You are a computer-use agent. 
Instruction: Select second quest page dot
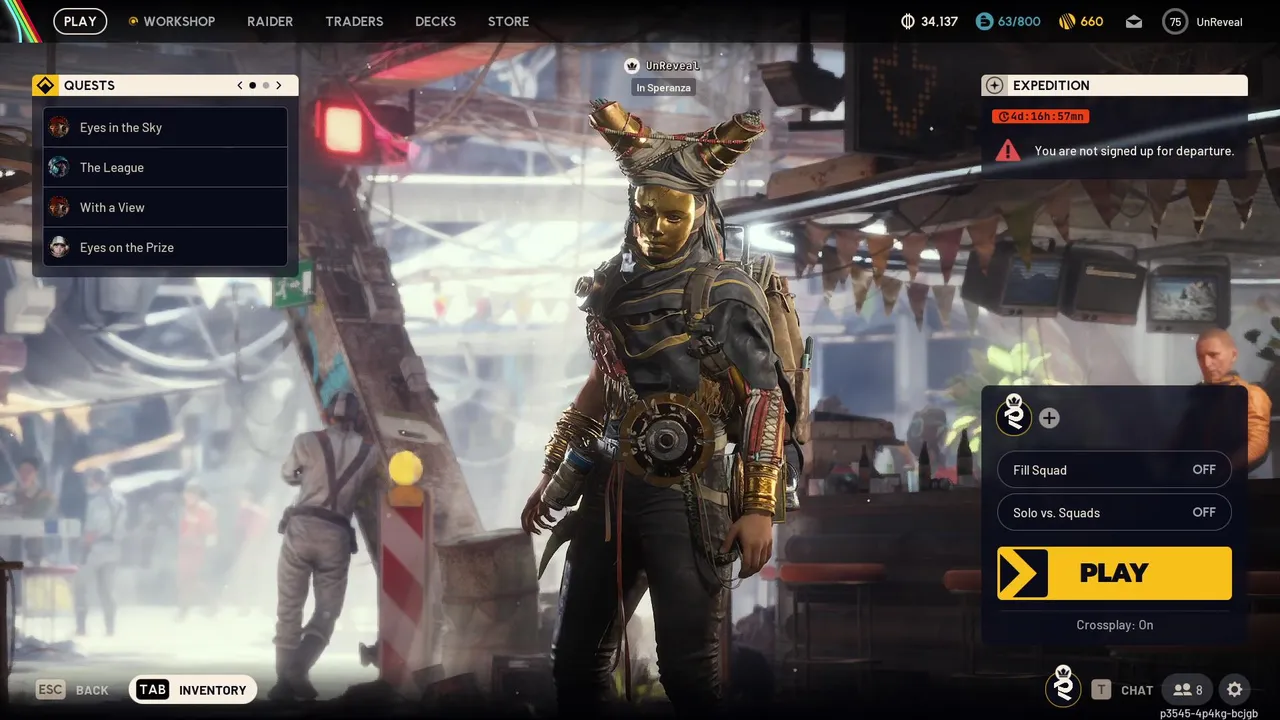265,86
